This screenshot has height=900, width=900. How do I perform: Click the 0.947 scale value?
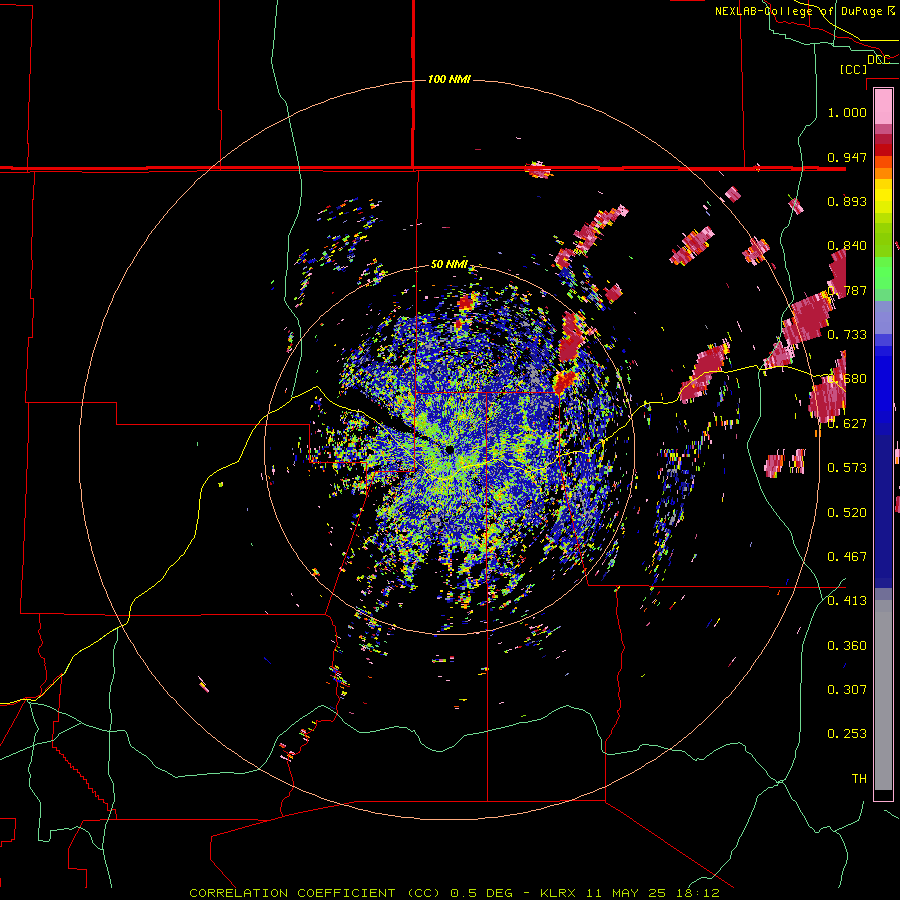pyautogui.click(x=847, y=157)
